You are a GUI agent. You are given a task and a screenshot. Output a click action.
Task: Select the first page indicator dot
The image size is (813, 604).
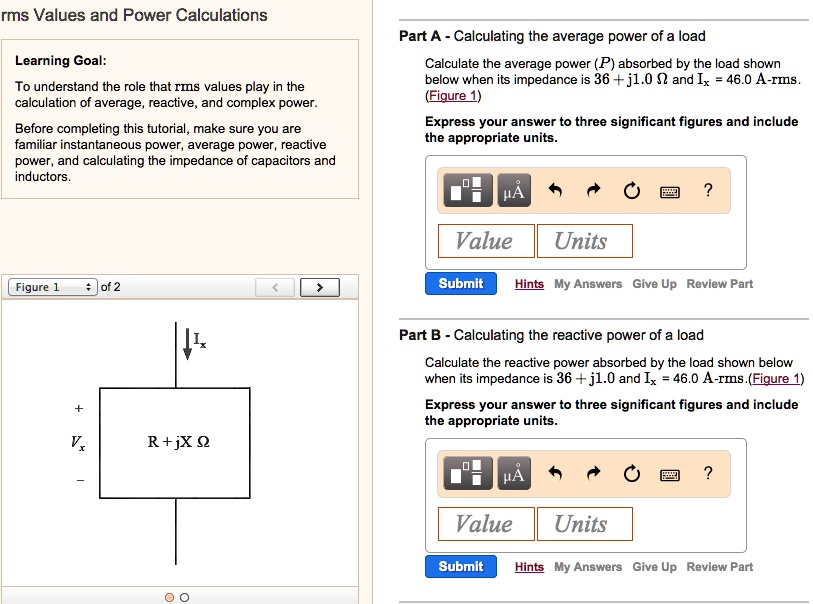[x=168, y=595]
